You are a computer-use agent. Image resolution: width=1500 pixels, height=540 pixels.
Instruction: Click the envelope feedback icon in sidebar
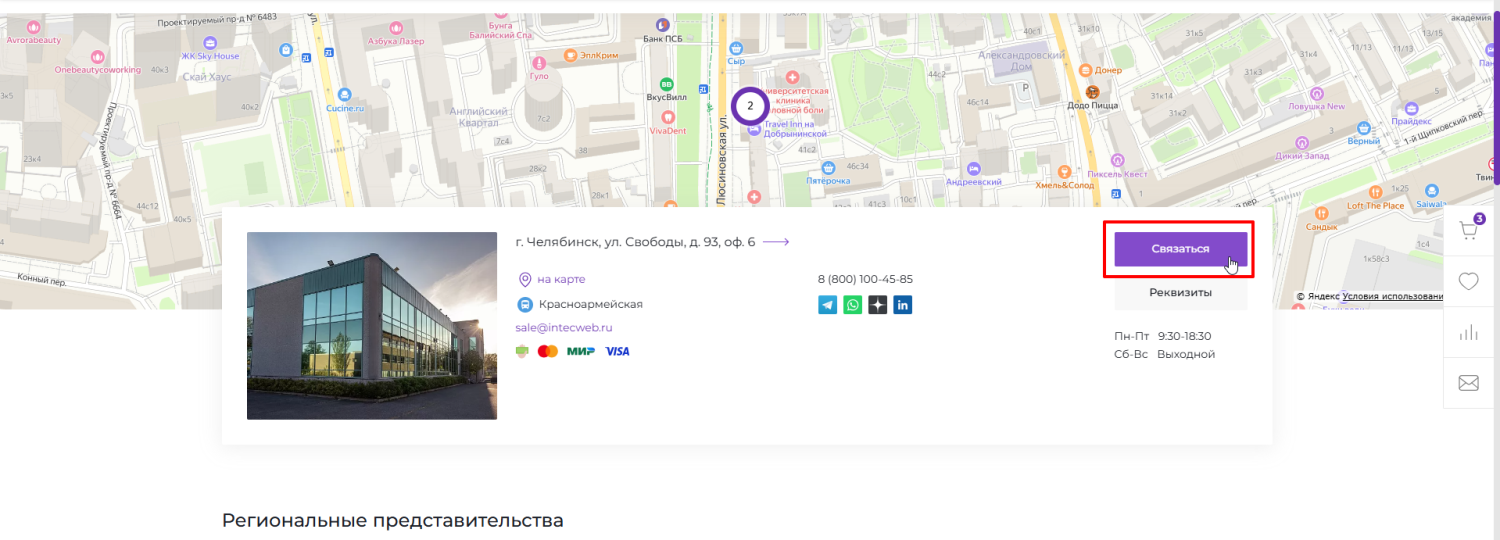1468,383
